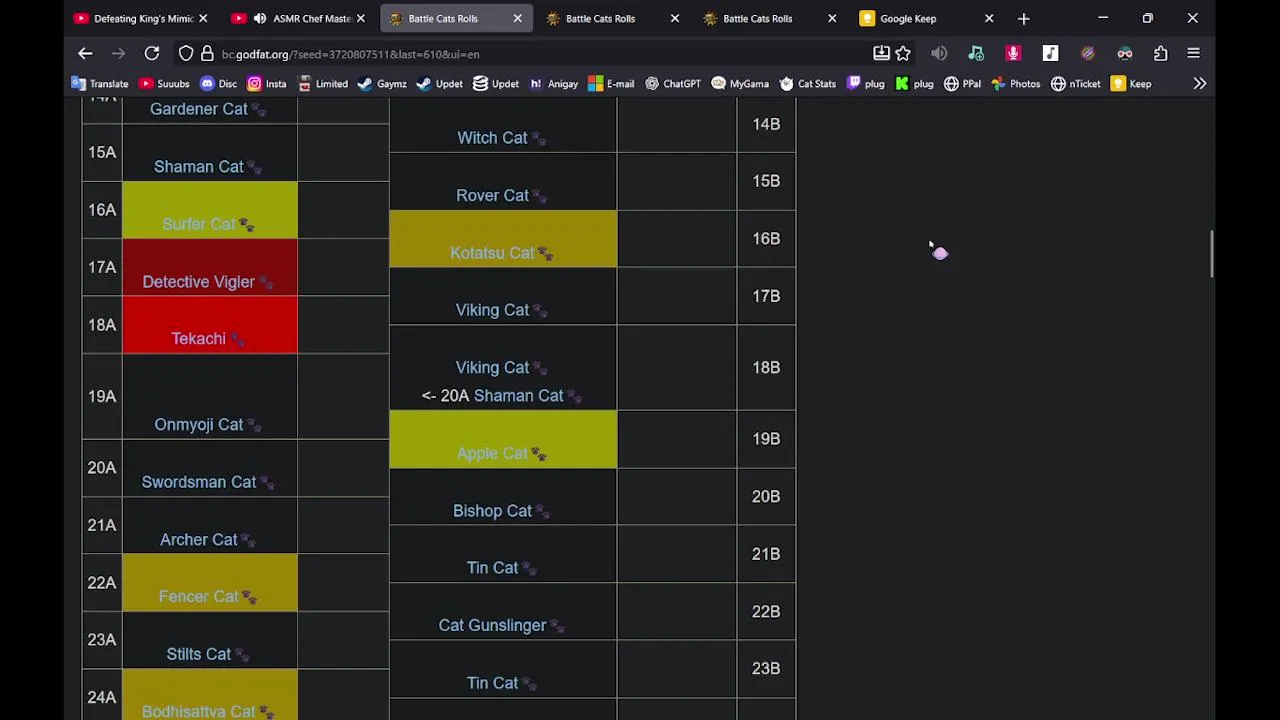Click the paw icon beside Cat Gunslinger
This screenshot has width=1280, height=720.
[557, 626]
